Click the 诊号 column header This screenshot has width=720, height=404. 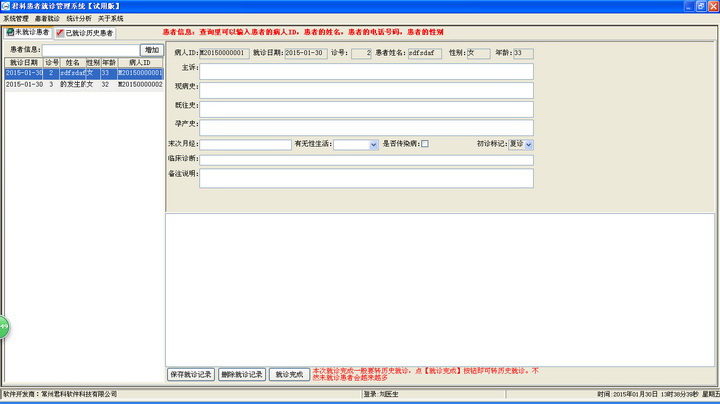51,62
